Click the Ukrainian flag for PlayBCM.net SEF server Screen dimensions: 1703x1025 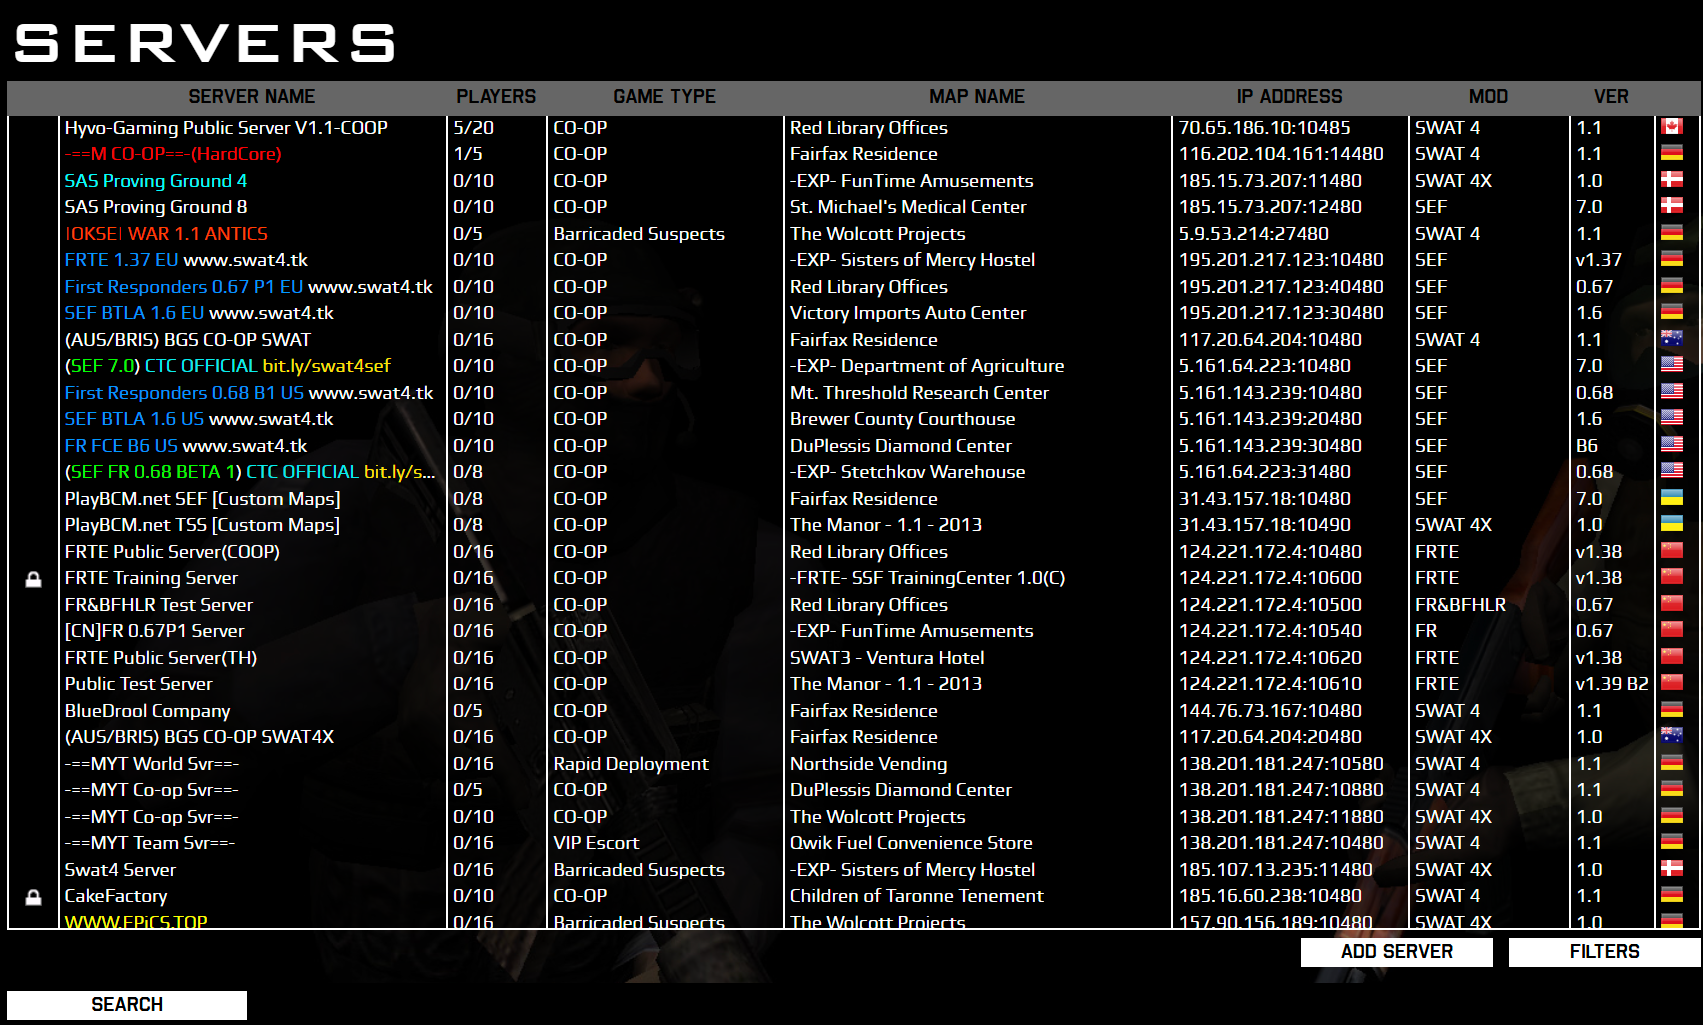pos(1671,498)
